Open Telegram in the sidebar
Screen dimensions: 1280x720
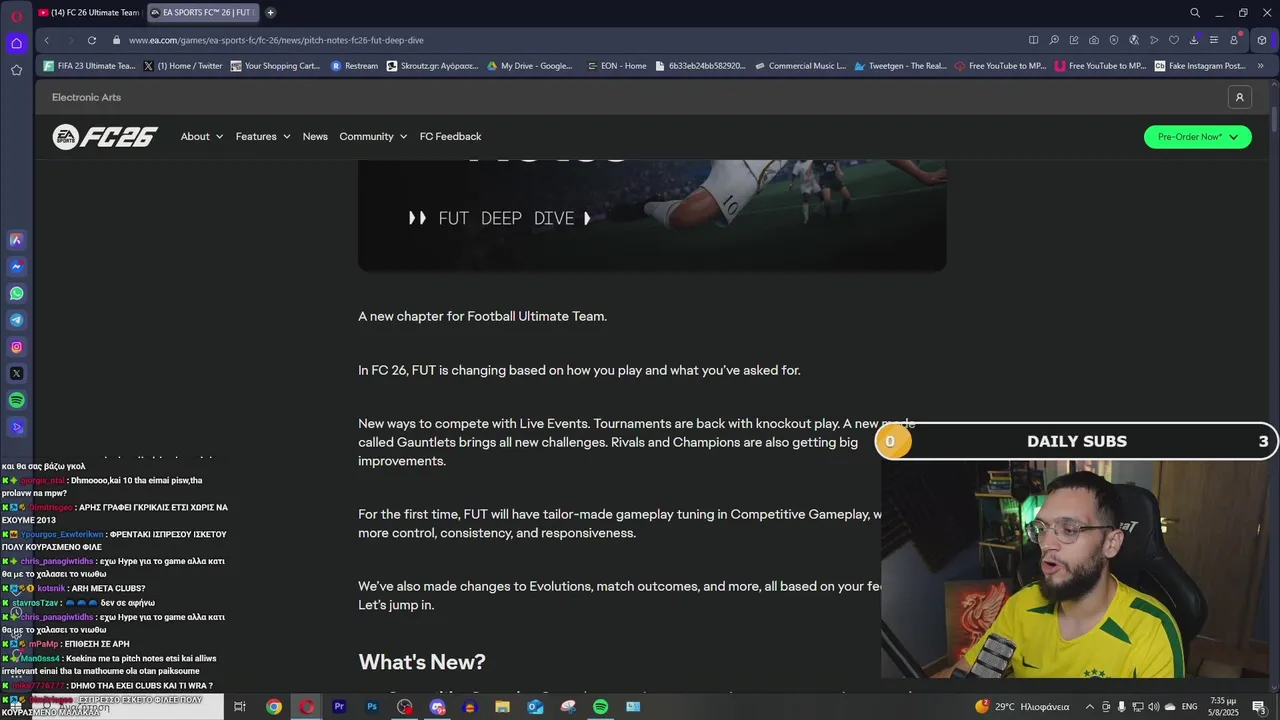[16, 320]
